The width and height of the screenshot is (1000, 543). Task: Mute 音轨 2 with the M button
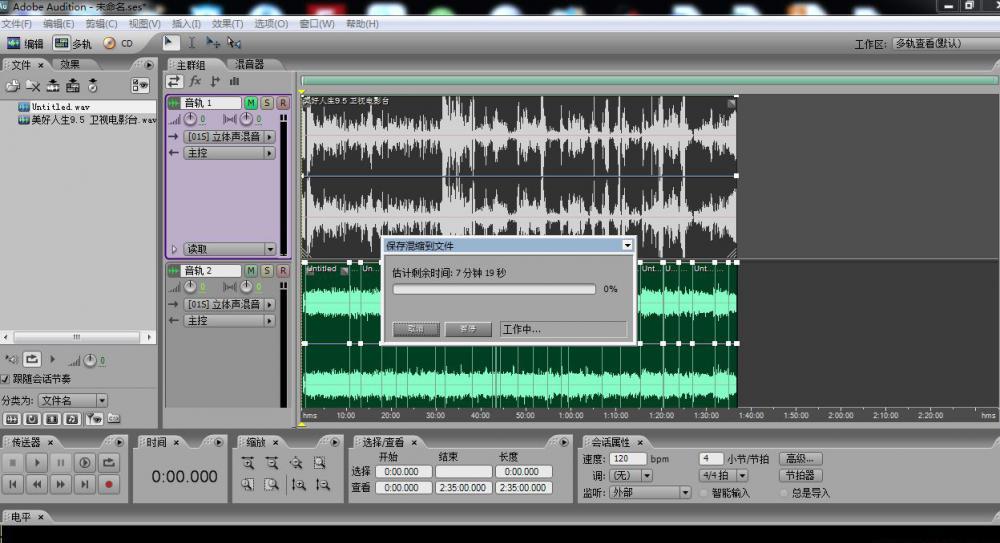251,271
